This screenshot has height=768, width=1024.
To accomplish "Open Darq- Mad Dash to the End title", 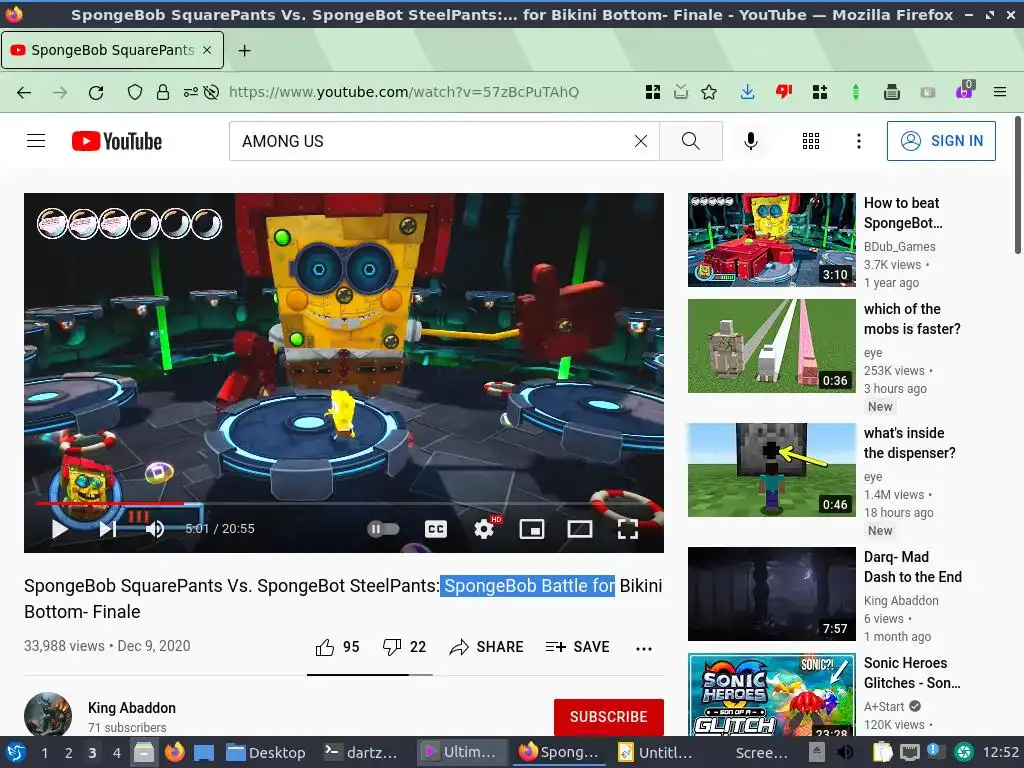I will pyautogui.click(x=912, y=567).
